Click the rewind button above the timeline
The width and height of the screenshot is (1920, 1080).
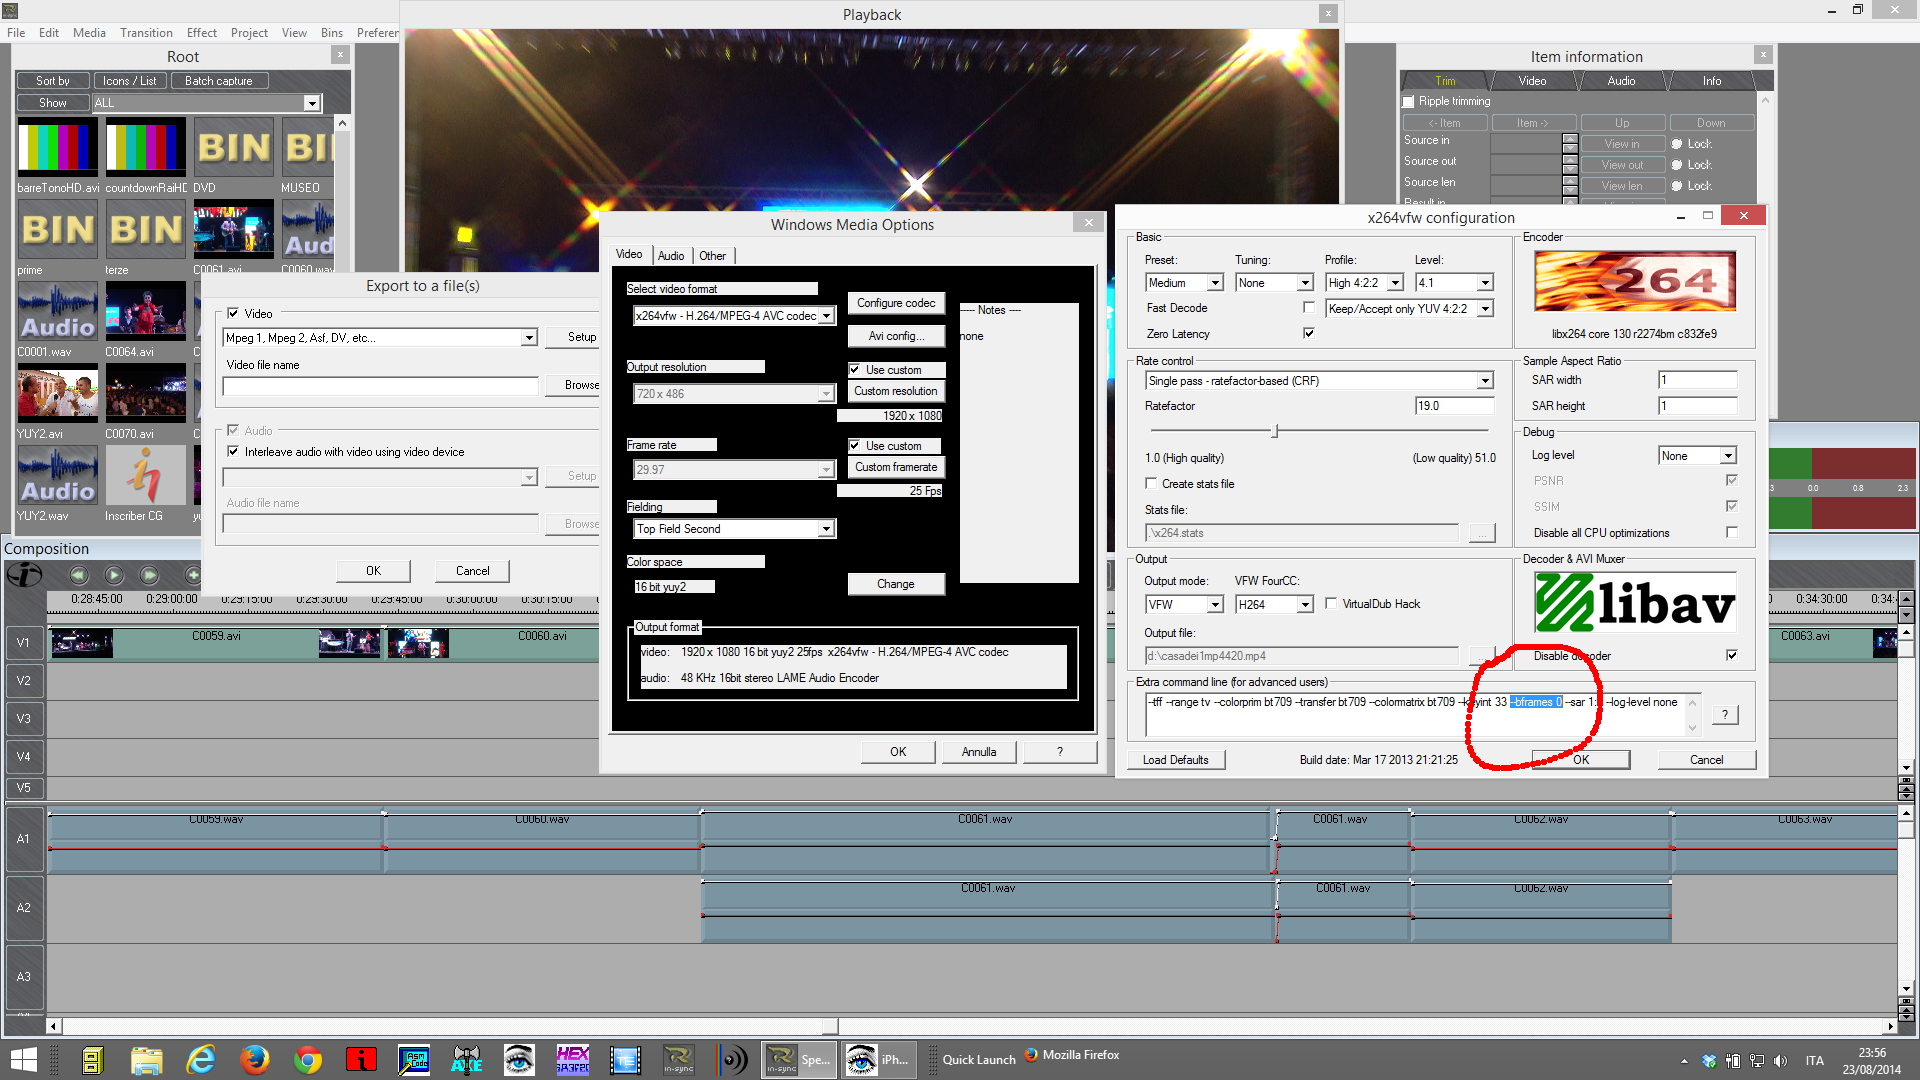point(79,574)
